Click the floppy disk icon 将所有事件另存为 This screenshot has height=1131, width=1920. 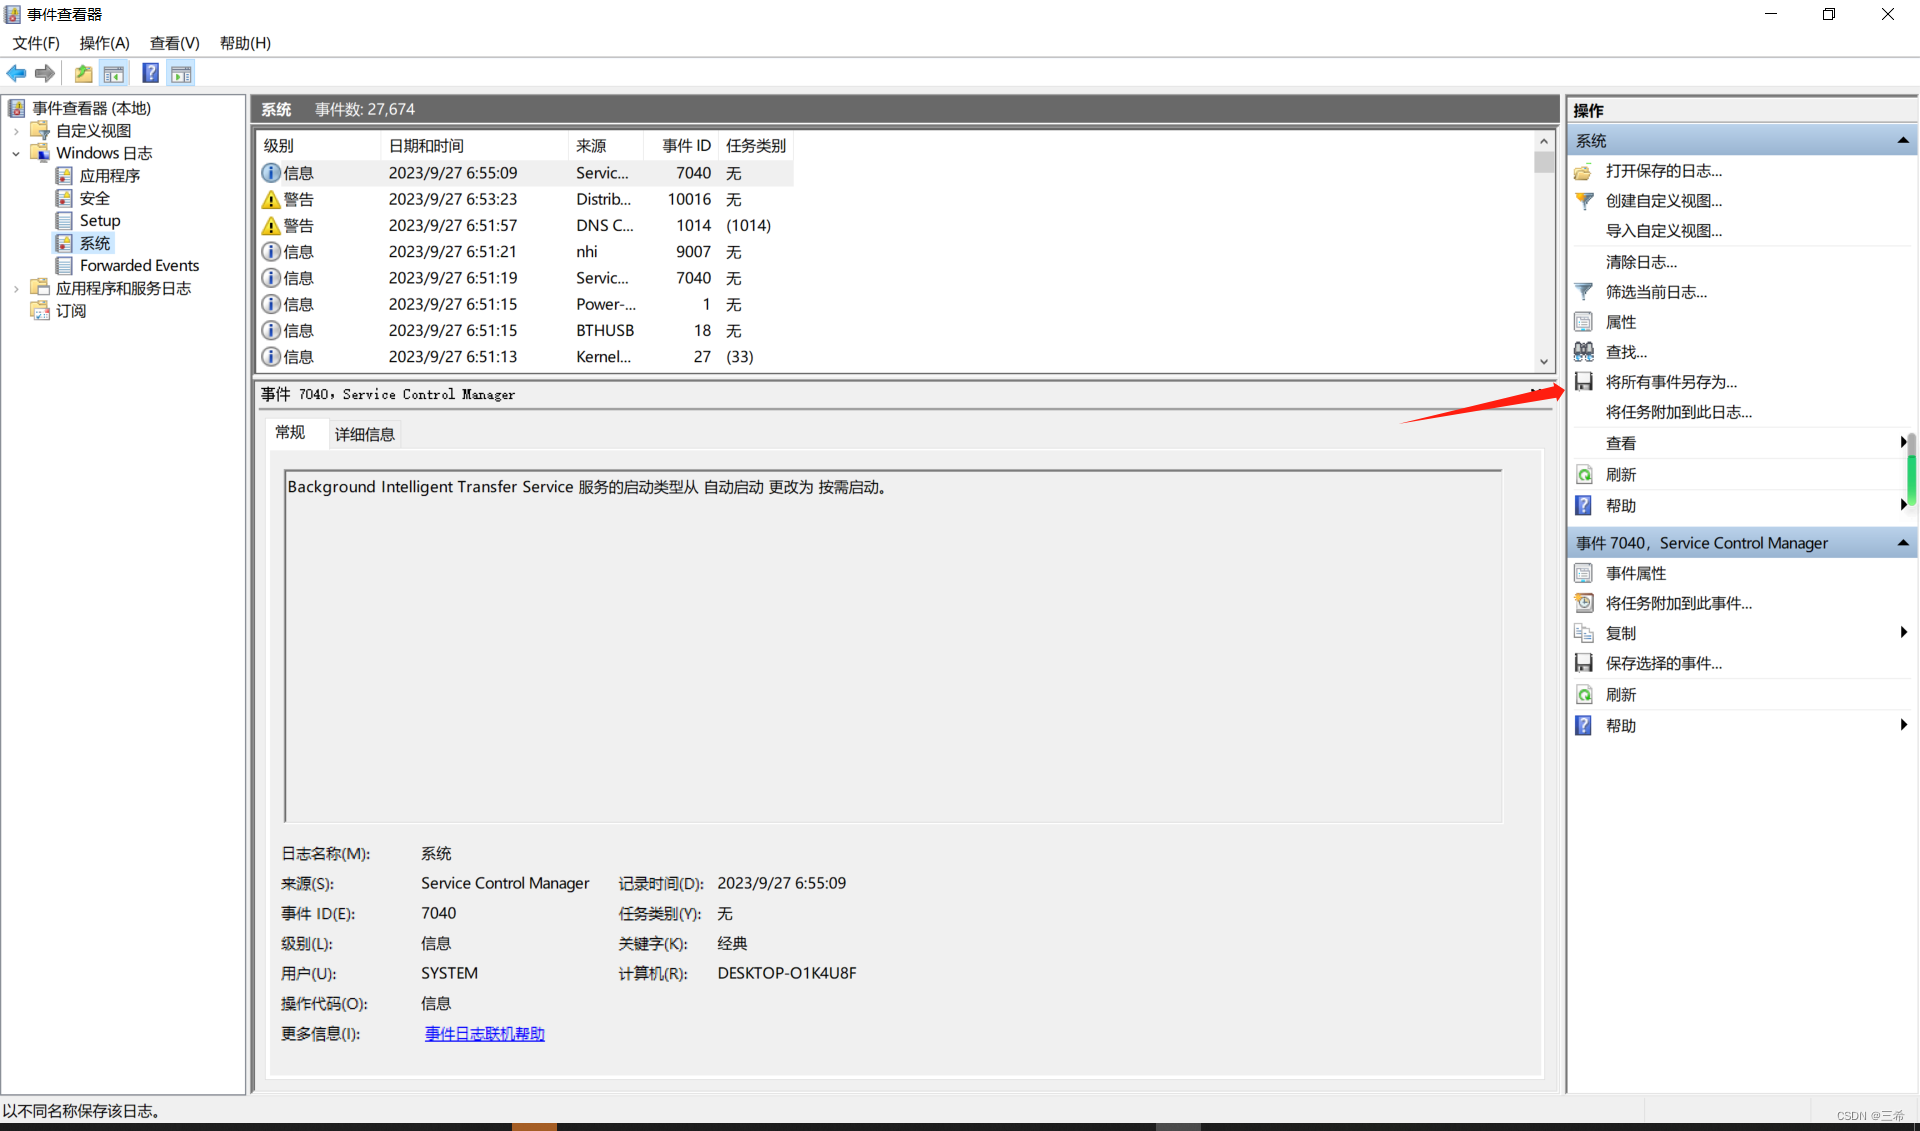1584,382
